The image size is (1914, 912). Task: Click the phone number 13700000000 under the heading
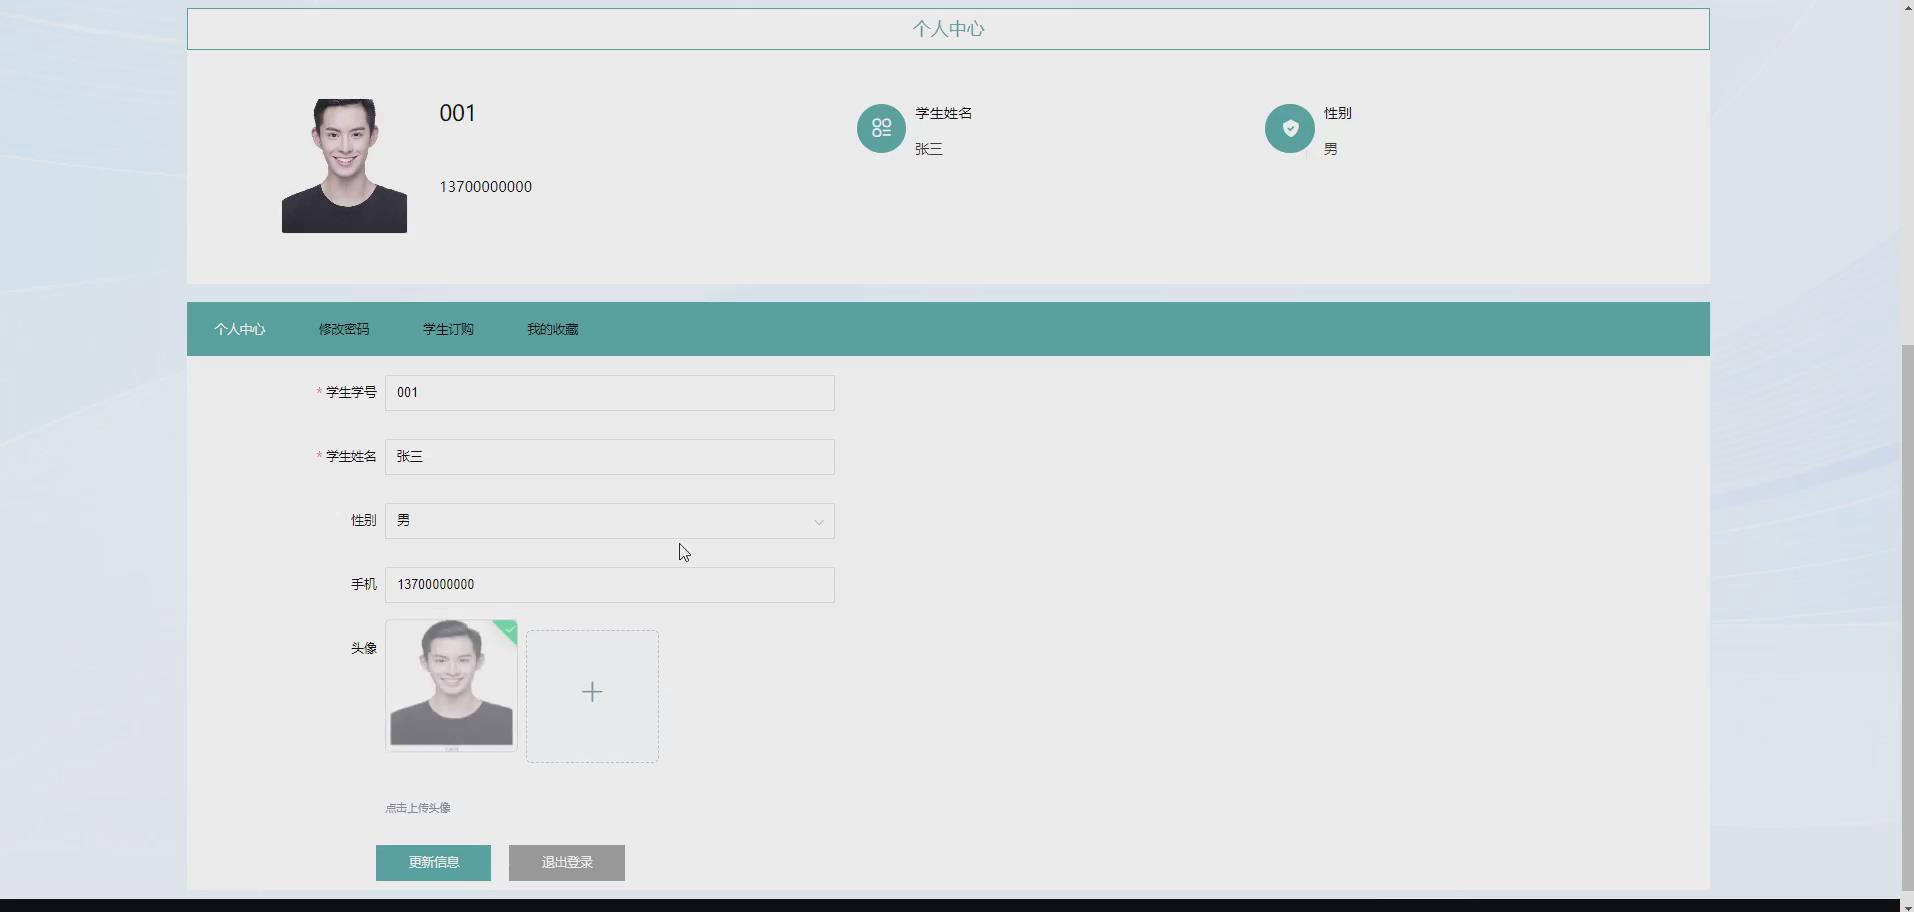[x=486, y=187]
